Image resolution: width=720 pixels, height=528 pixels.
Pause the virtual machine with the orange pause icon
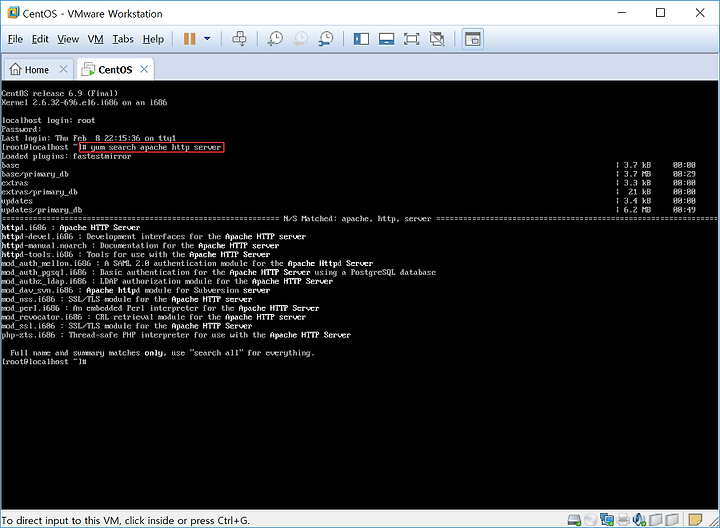coord(190,39)
